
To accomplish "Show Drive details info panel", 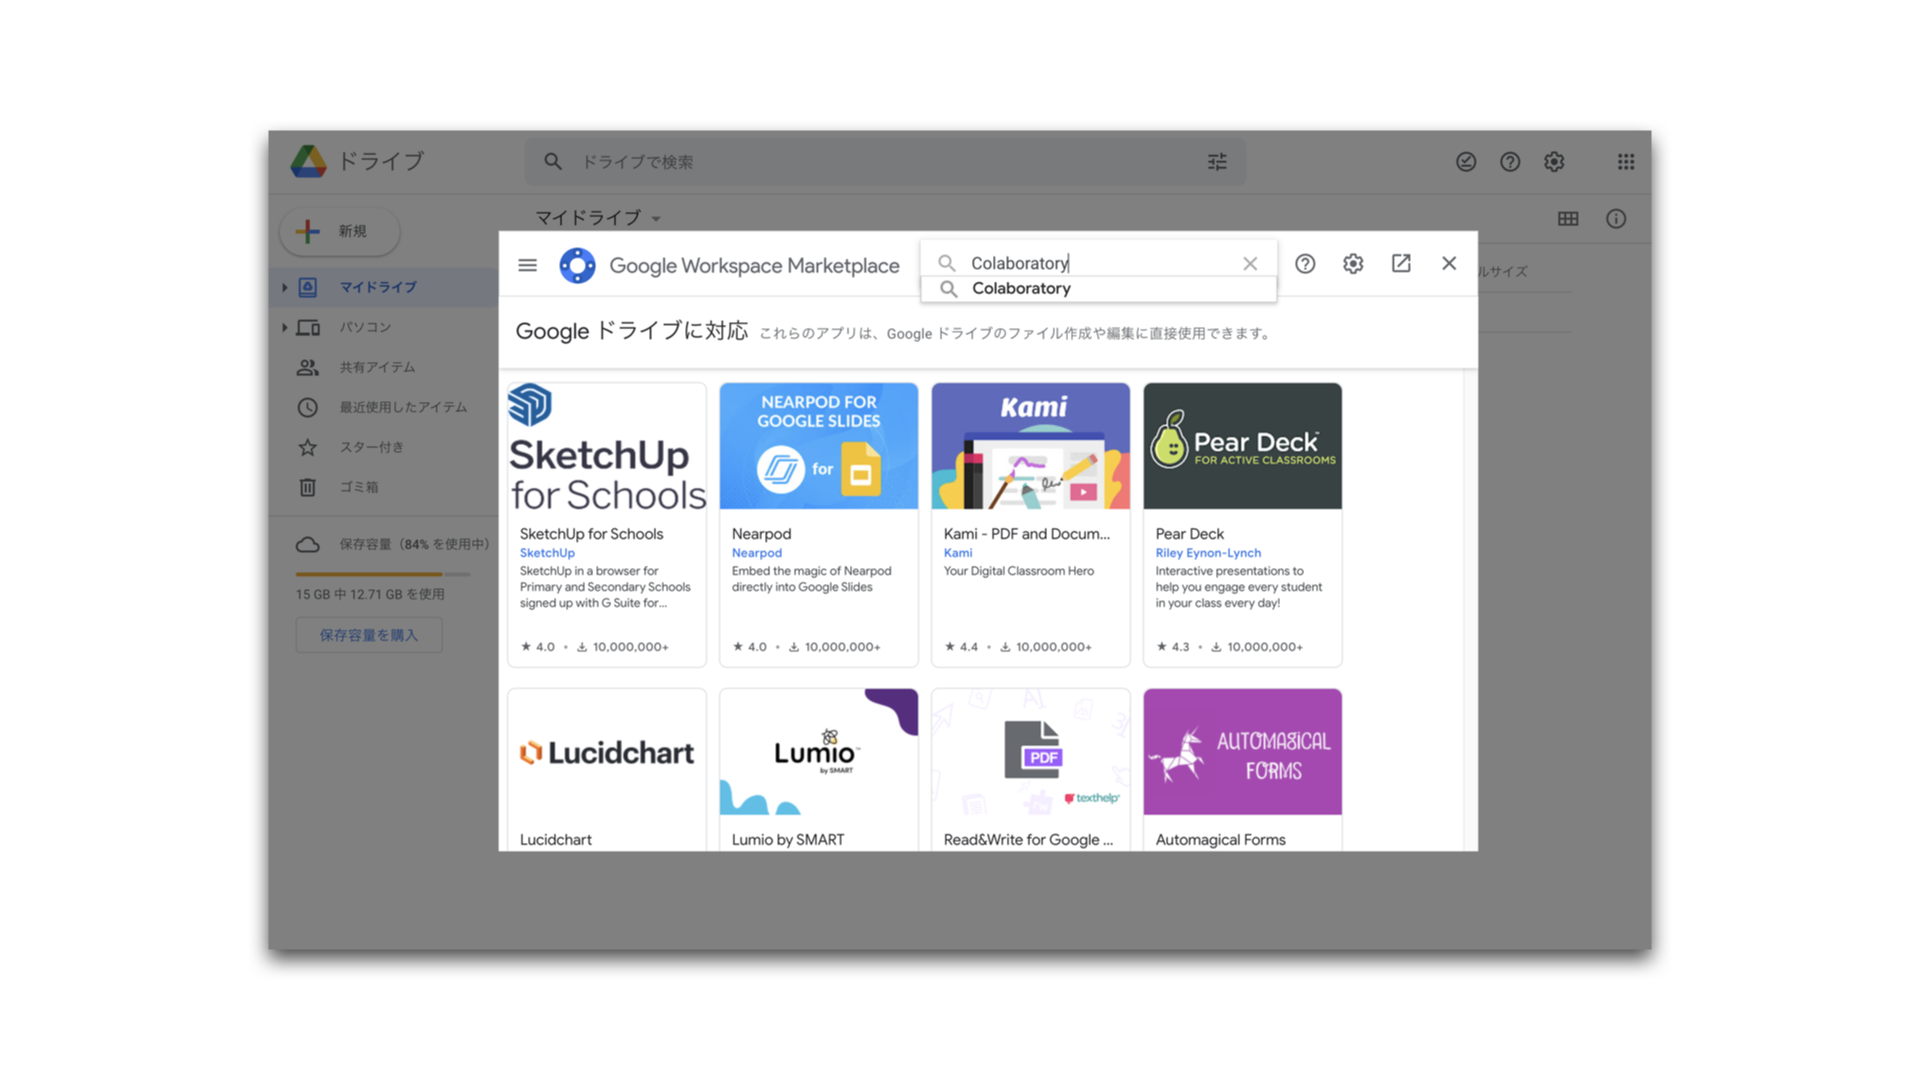I will click(1616, 218).
